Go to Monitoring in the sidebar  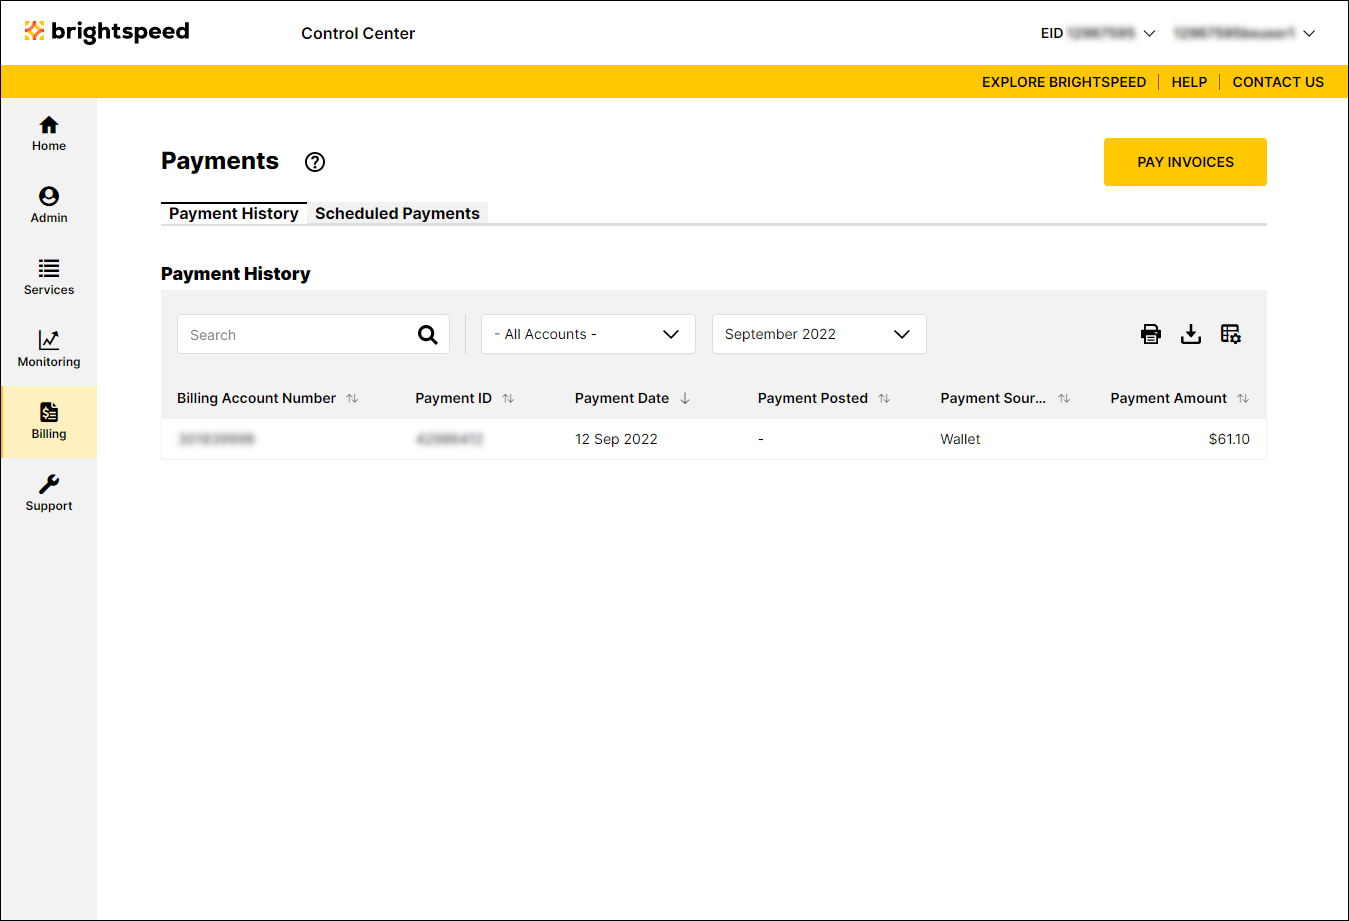click(x=49, y=350)
